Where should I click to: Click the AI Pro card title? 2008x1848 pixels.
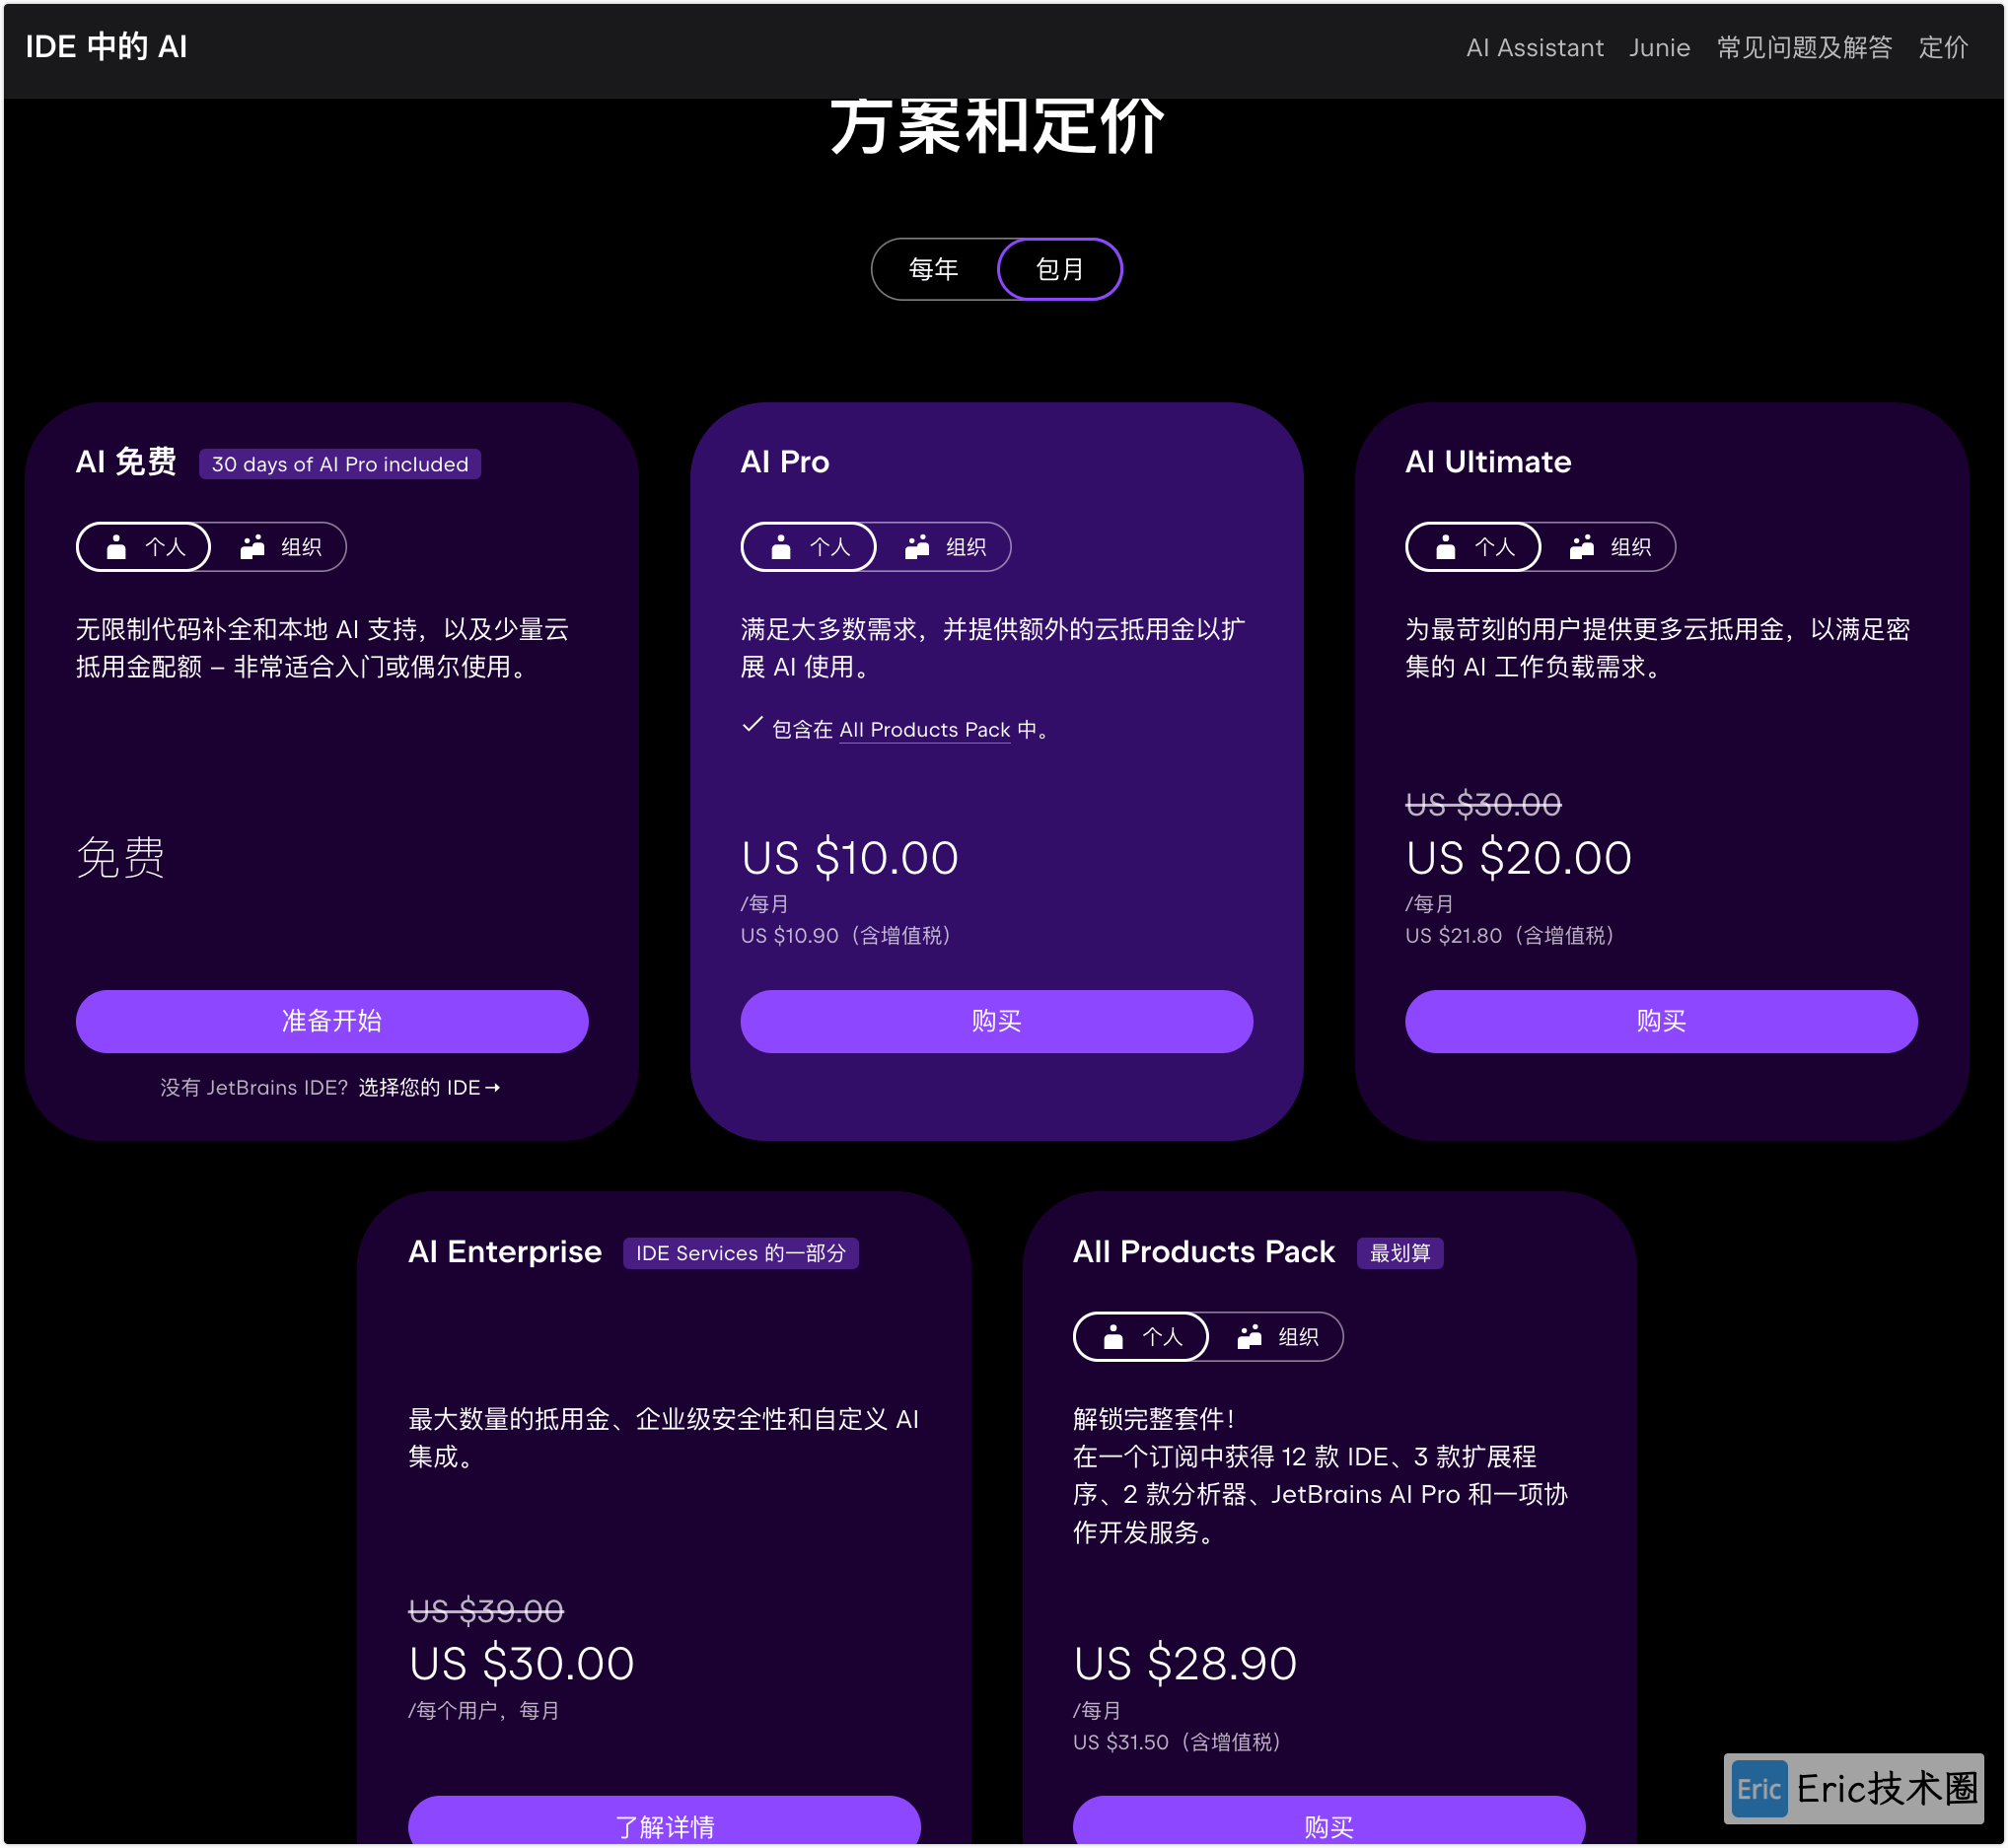click(x=785, y=462)
